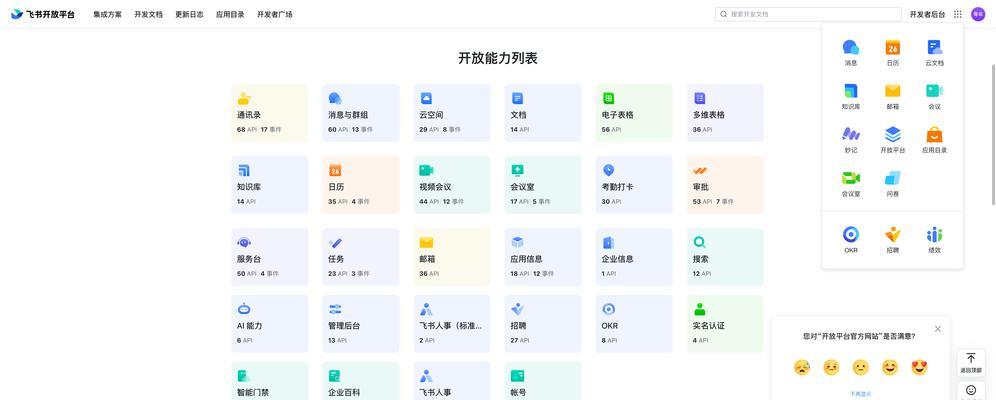This screenshot has width=996, height=400.
Task: Open the 多维表格 capability card
Action: point(725,113)
